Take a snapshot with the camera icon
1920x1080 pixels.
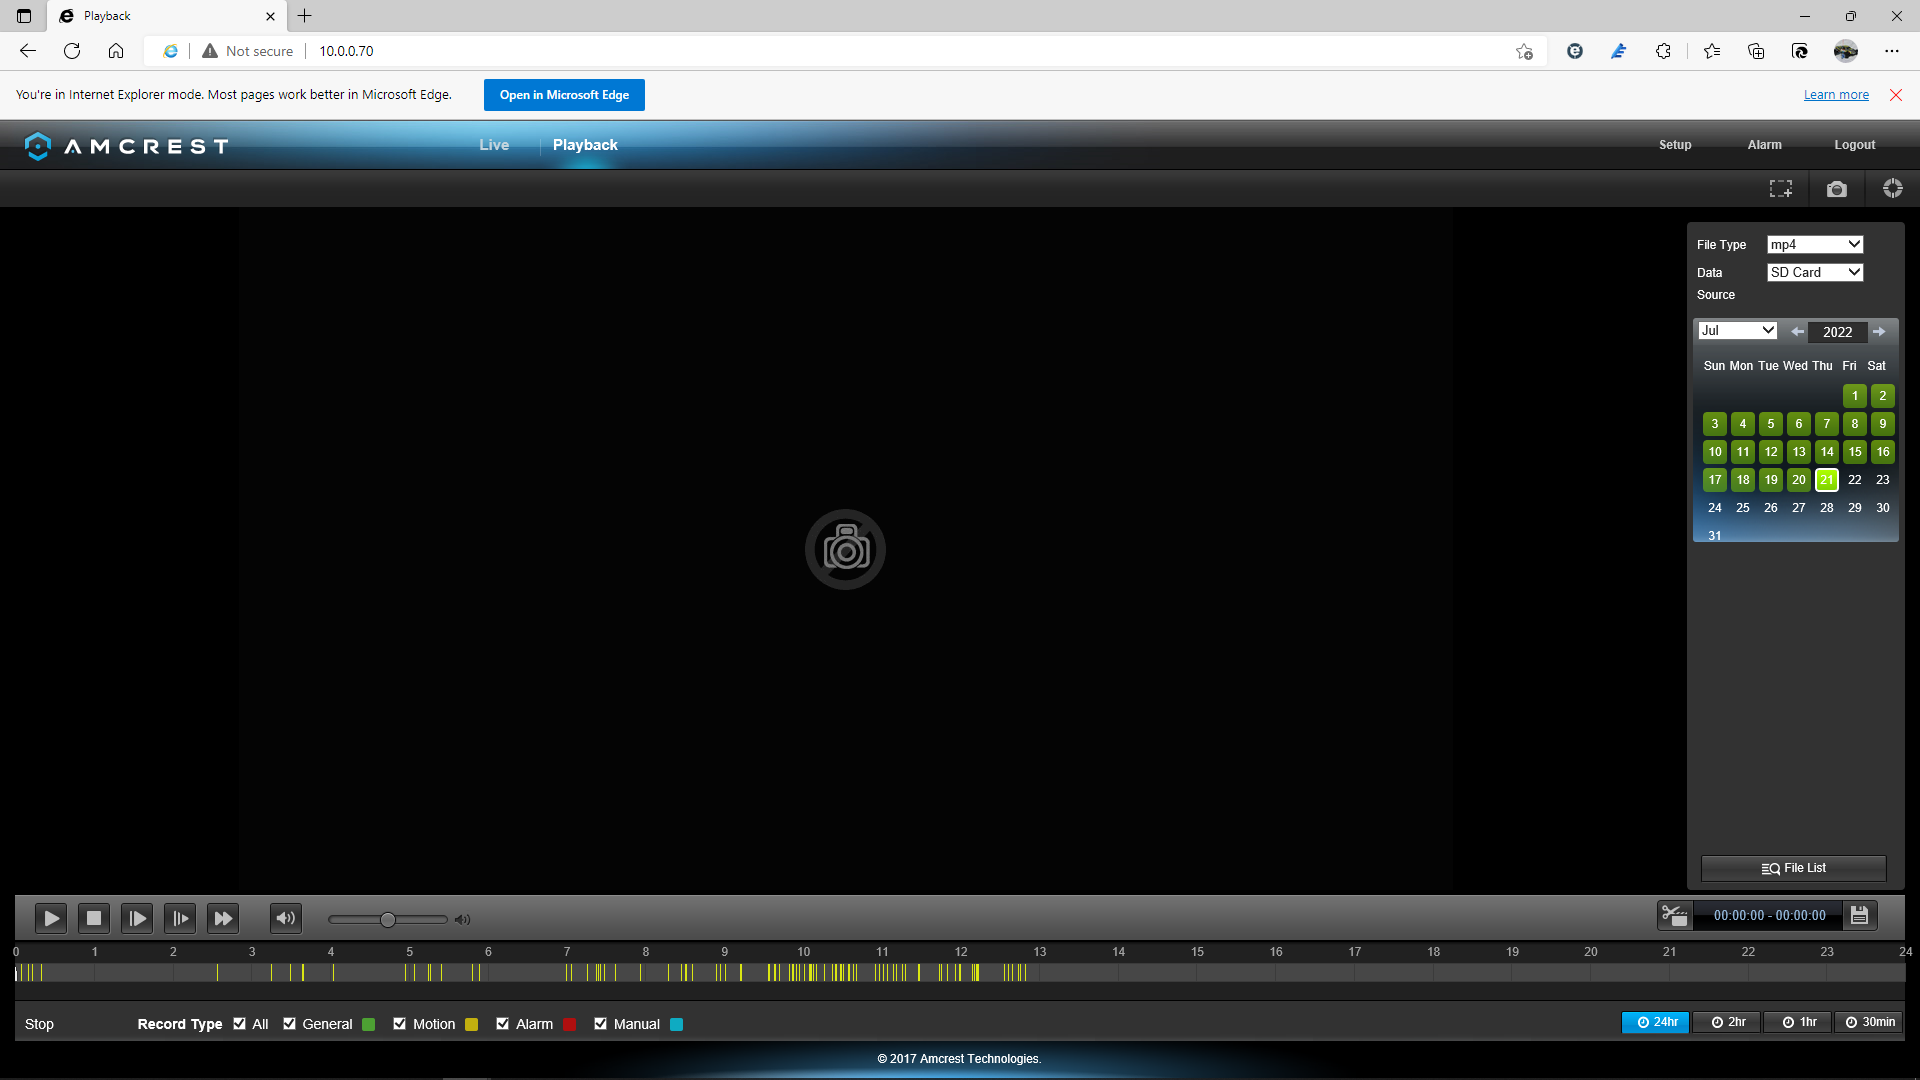[x=1837, y=189]
